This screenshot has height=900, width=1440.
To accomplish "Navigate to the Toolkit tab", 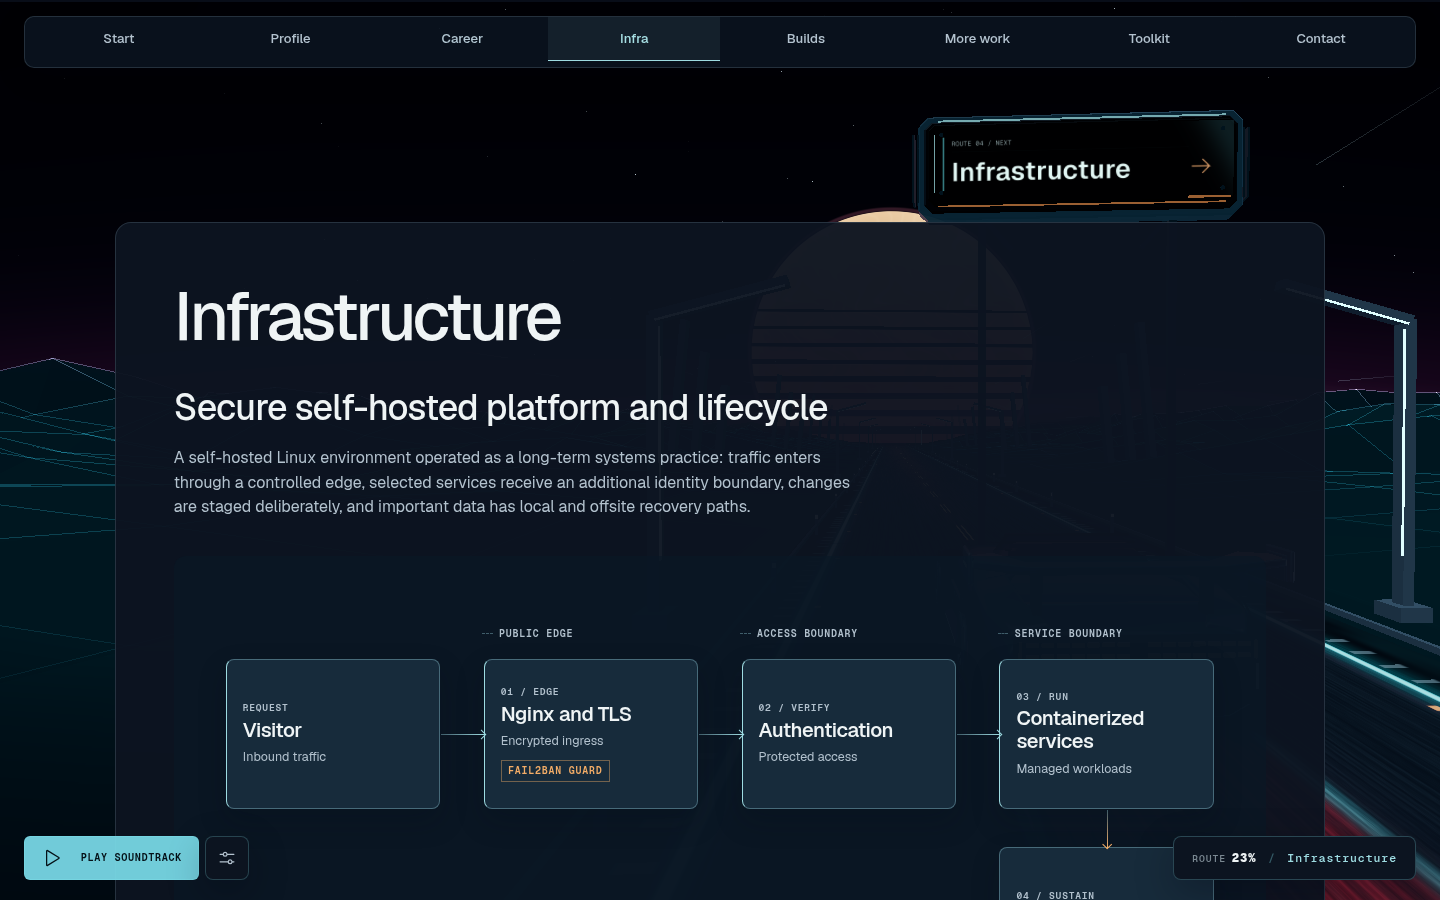I will (x=1149, y=39).
